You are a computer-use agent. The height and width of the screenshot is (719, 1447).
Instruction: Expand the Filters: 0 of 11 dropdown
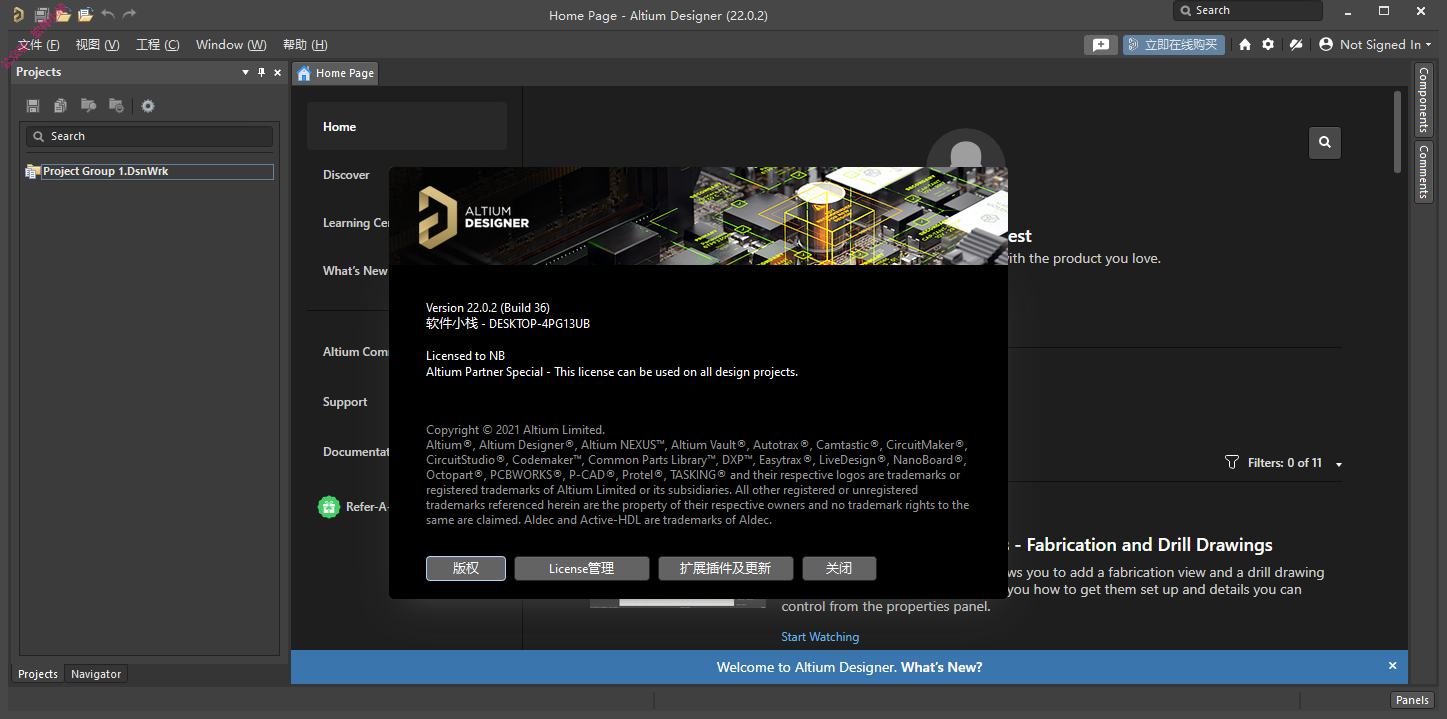pyautogui.click(x=1339, y=464)
